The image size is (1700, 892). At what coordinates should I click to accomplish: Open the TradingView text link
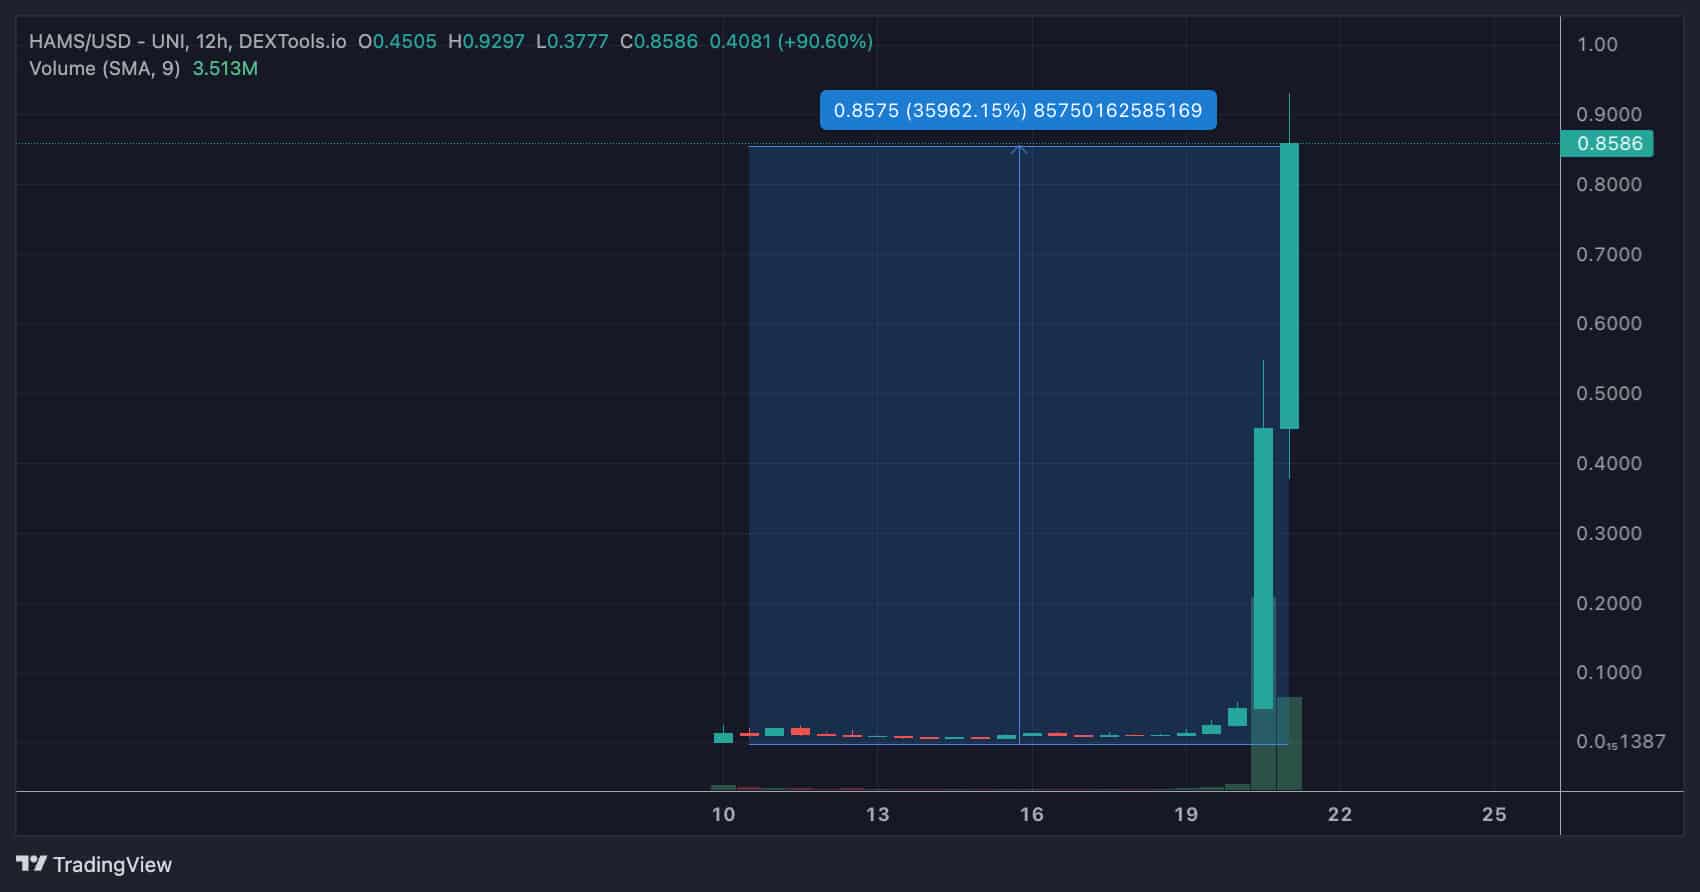(x=112, y=865)
